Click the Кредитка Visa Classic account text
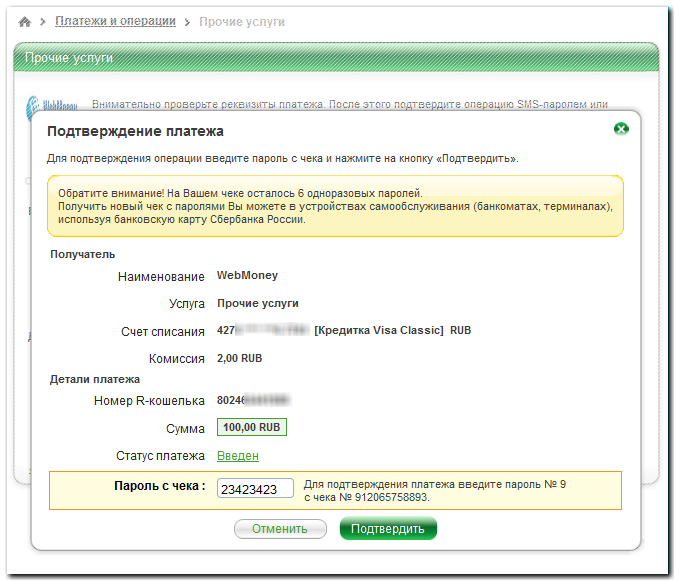675x581 pixels. pos(379,331)
